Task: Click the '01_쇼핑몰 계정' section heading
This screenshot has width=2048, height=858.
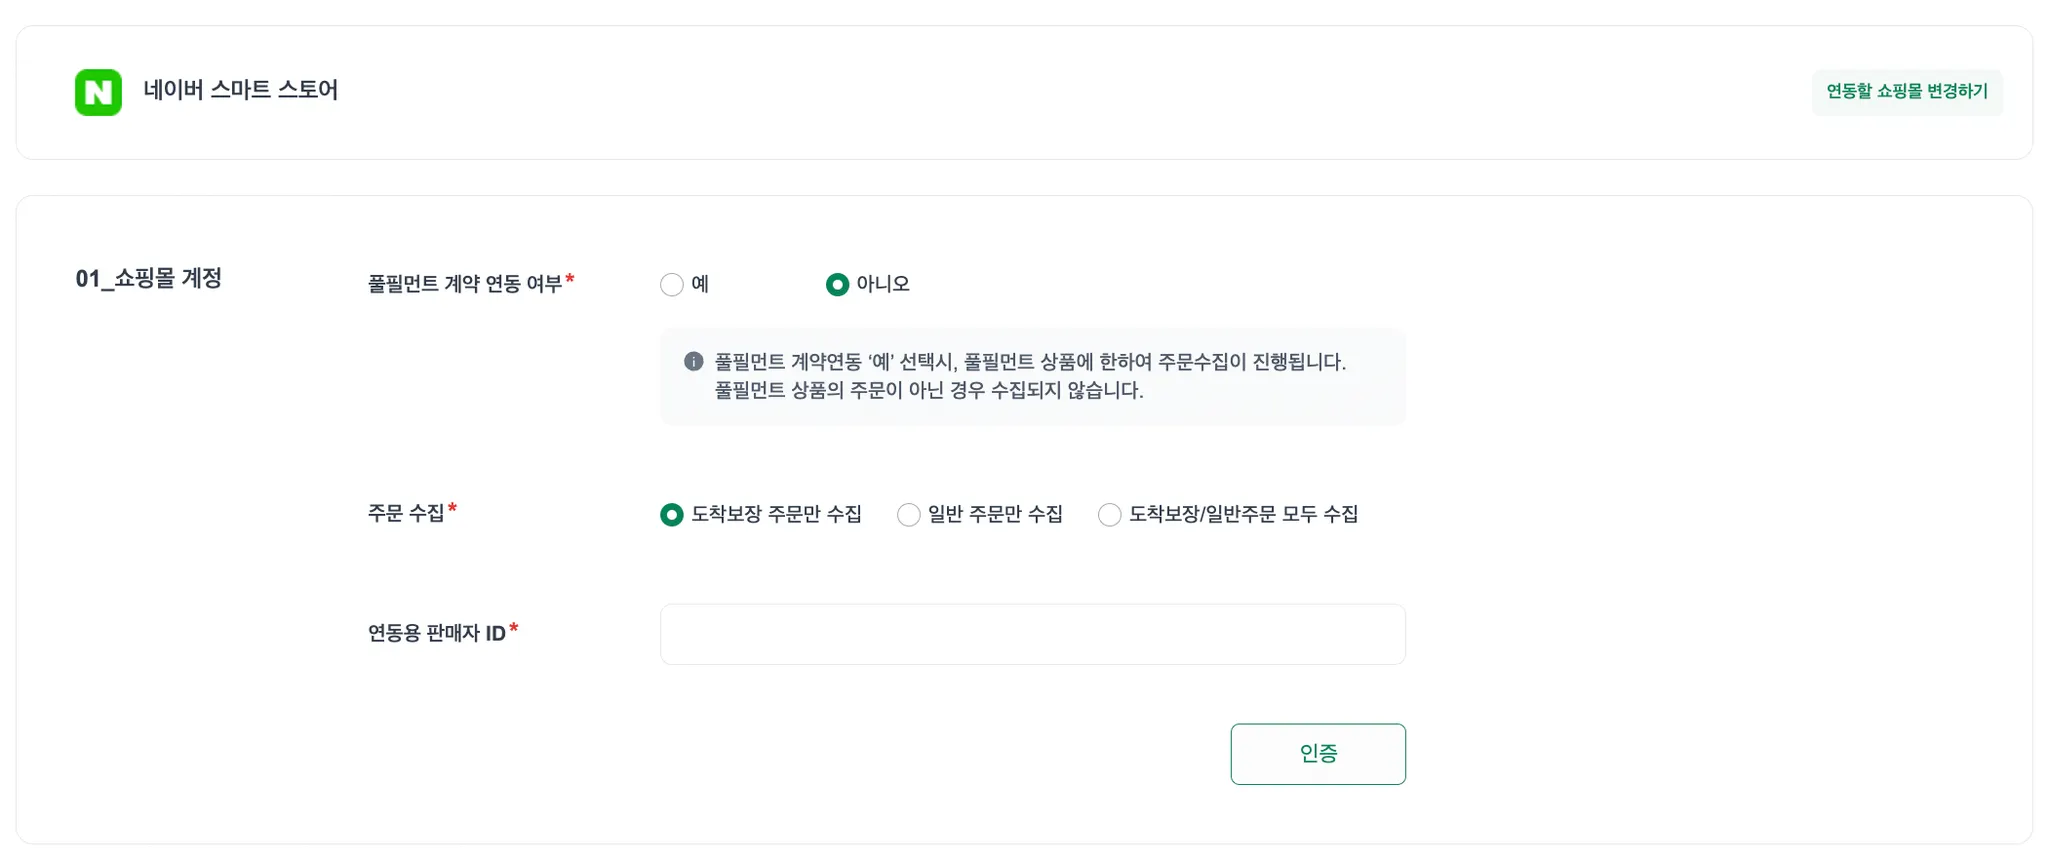Action: (x=148, y=278)
